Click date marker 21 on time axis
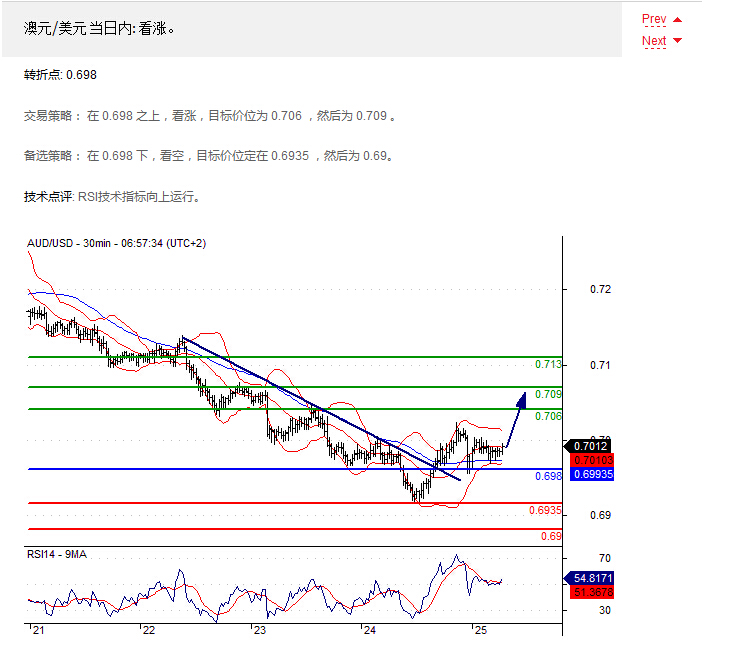734x649 pixels. tap(38, 630)
